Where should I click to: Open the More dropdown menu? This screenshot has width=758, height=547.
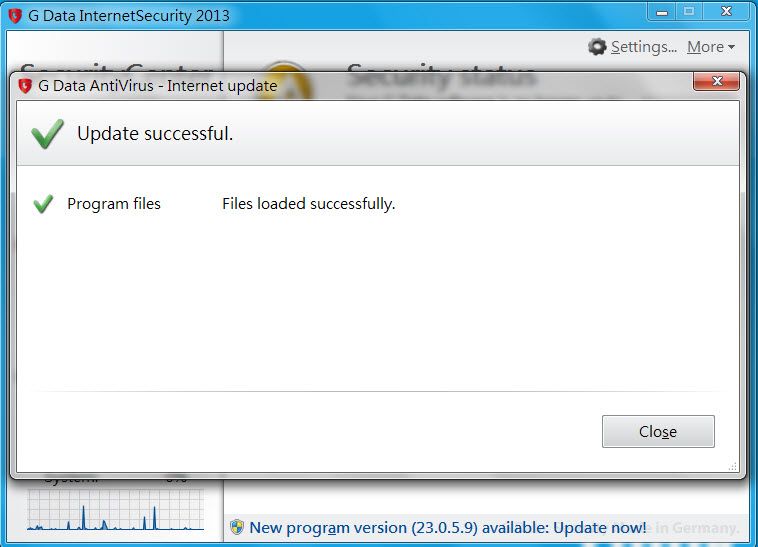711,47
